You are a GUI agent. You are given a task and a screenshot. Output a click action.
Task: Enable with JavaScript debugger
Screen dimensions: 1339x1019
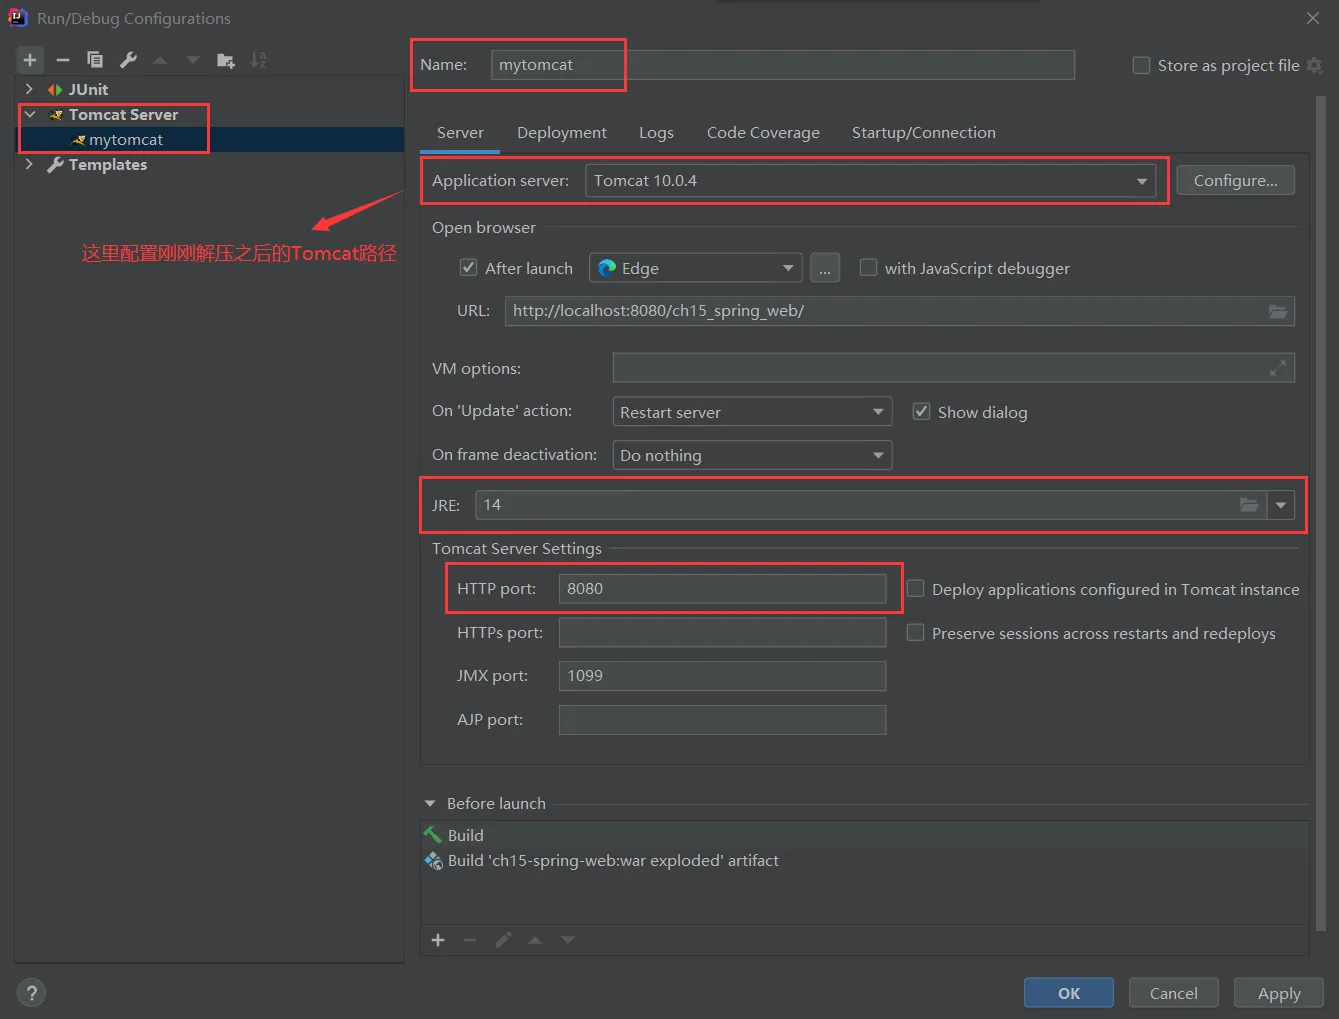868,268
